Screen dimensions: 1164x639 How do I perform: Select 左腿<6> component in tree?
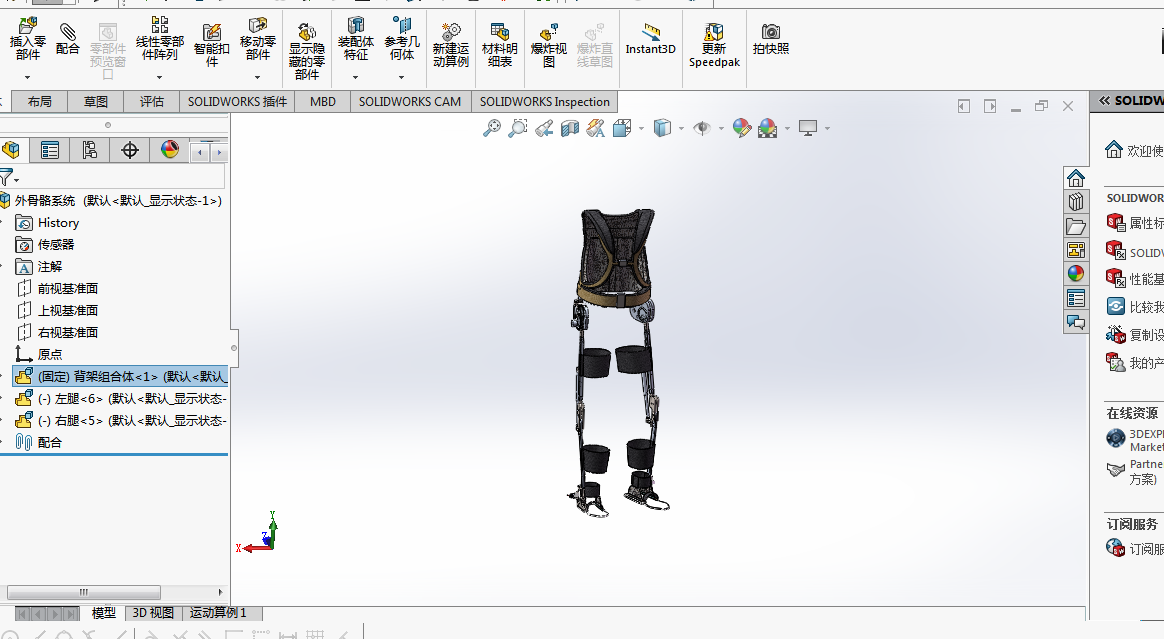click(121, 399)
